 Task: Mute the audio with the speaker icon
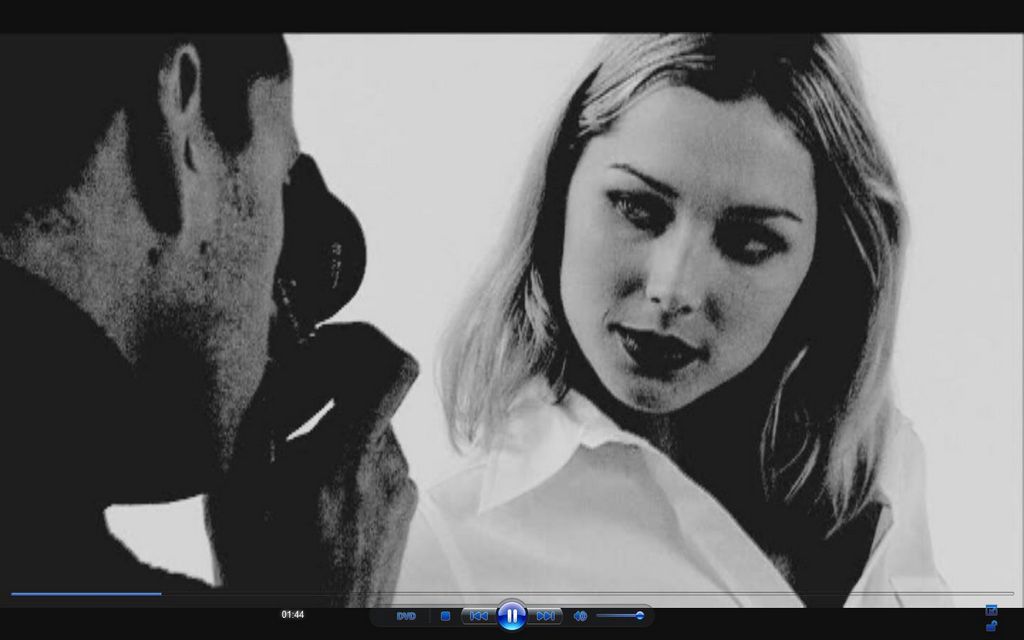580,616
